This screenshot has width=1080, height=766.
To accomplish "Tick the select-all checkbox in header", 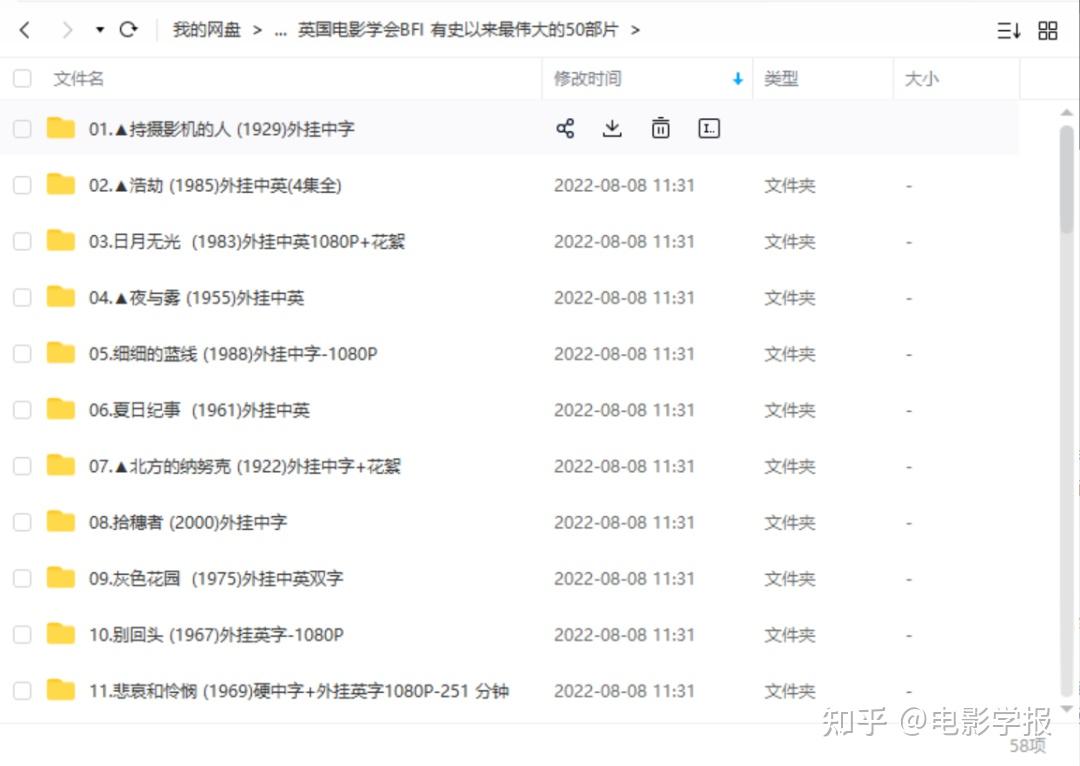I will (22, 79).
